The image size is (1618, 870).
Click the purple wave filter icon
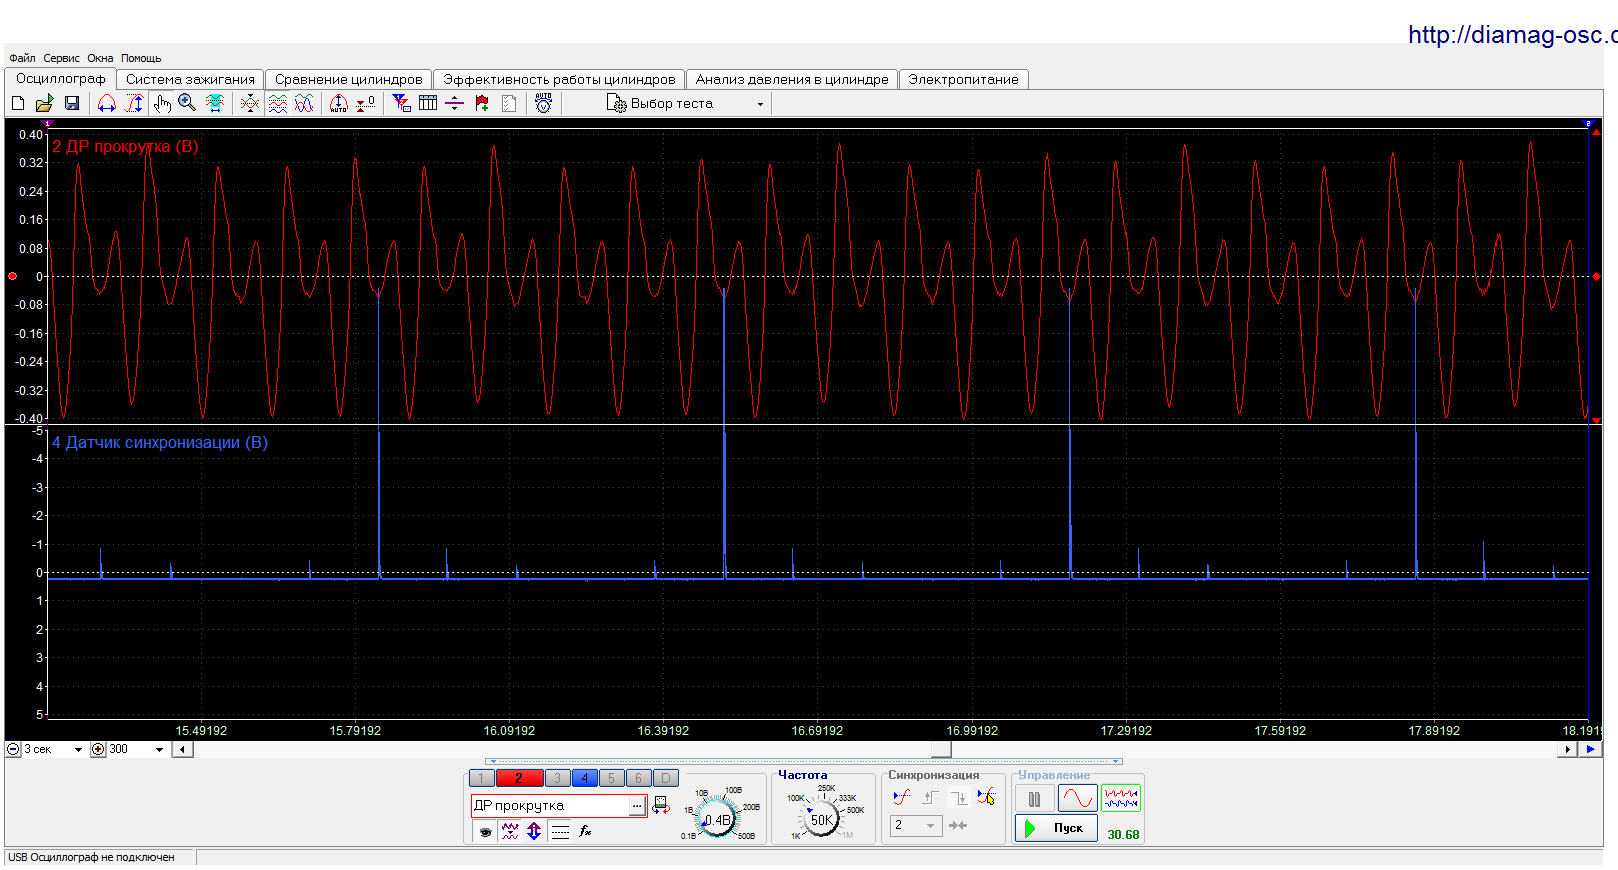click(510, 831)
